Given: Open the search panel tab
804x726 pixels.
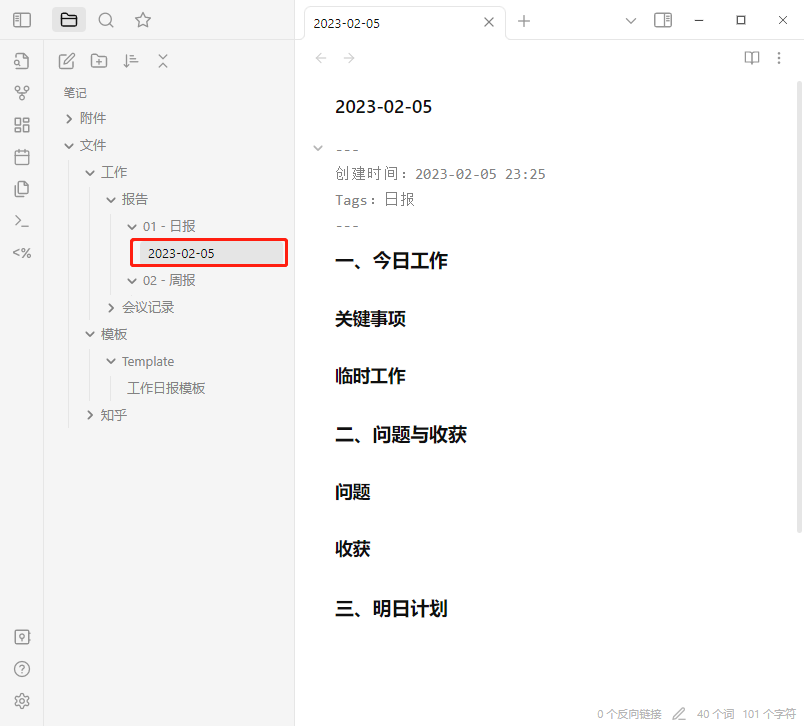Looking at the screenshot, I should [106, 20].
